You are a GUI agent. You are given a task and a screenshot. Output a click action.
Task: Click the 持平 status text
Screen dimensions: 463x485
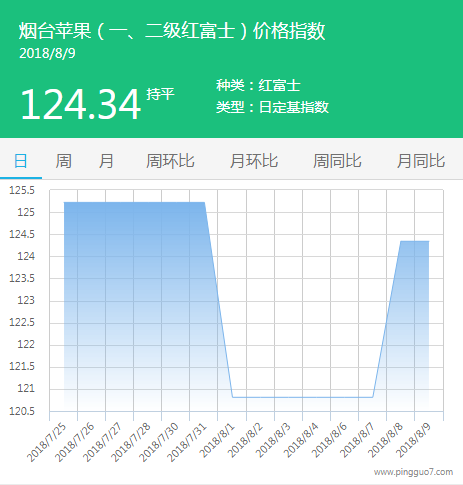pyautogui.click(x=160, y=94)
